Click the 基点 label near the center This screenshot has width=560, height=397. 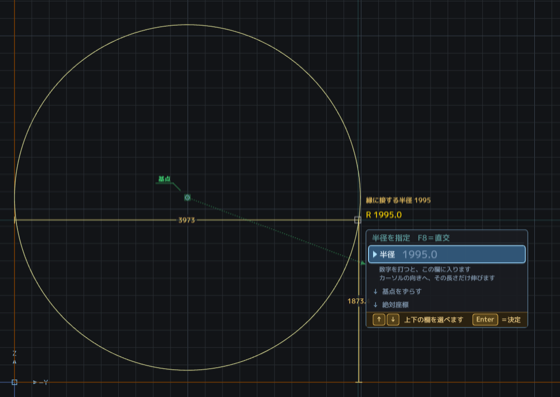pos(164,179)
